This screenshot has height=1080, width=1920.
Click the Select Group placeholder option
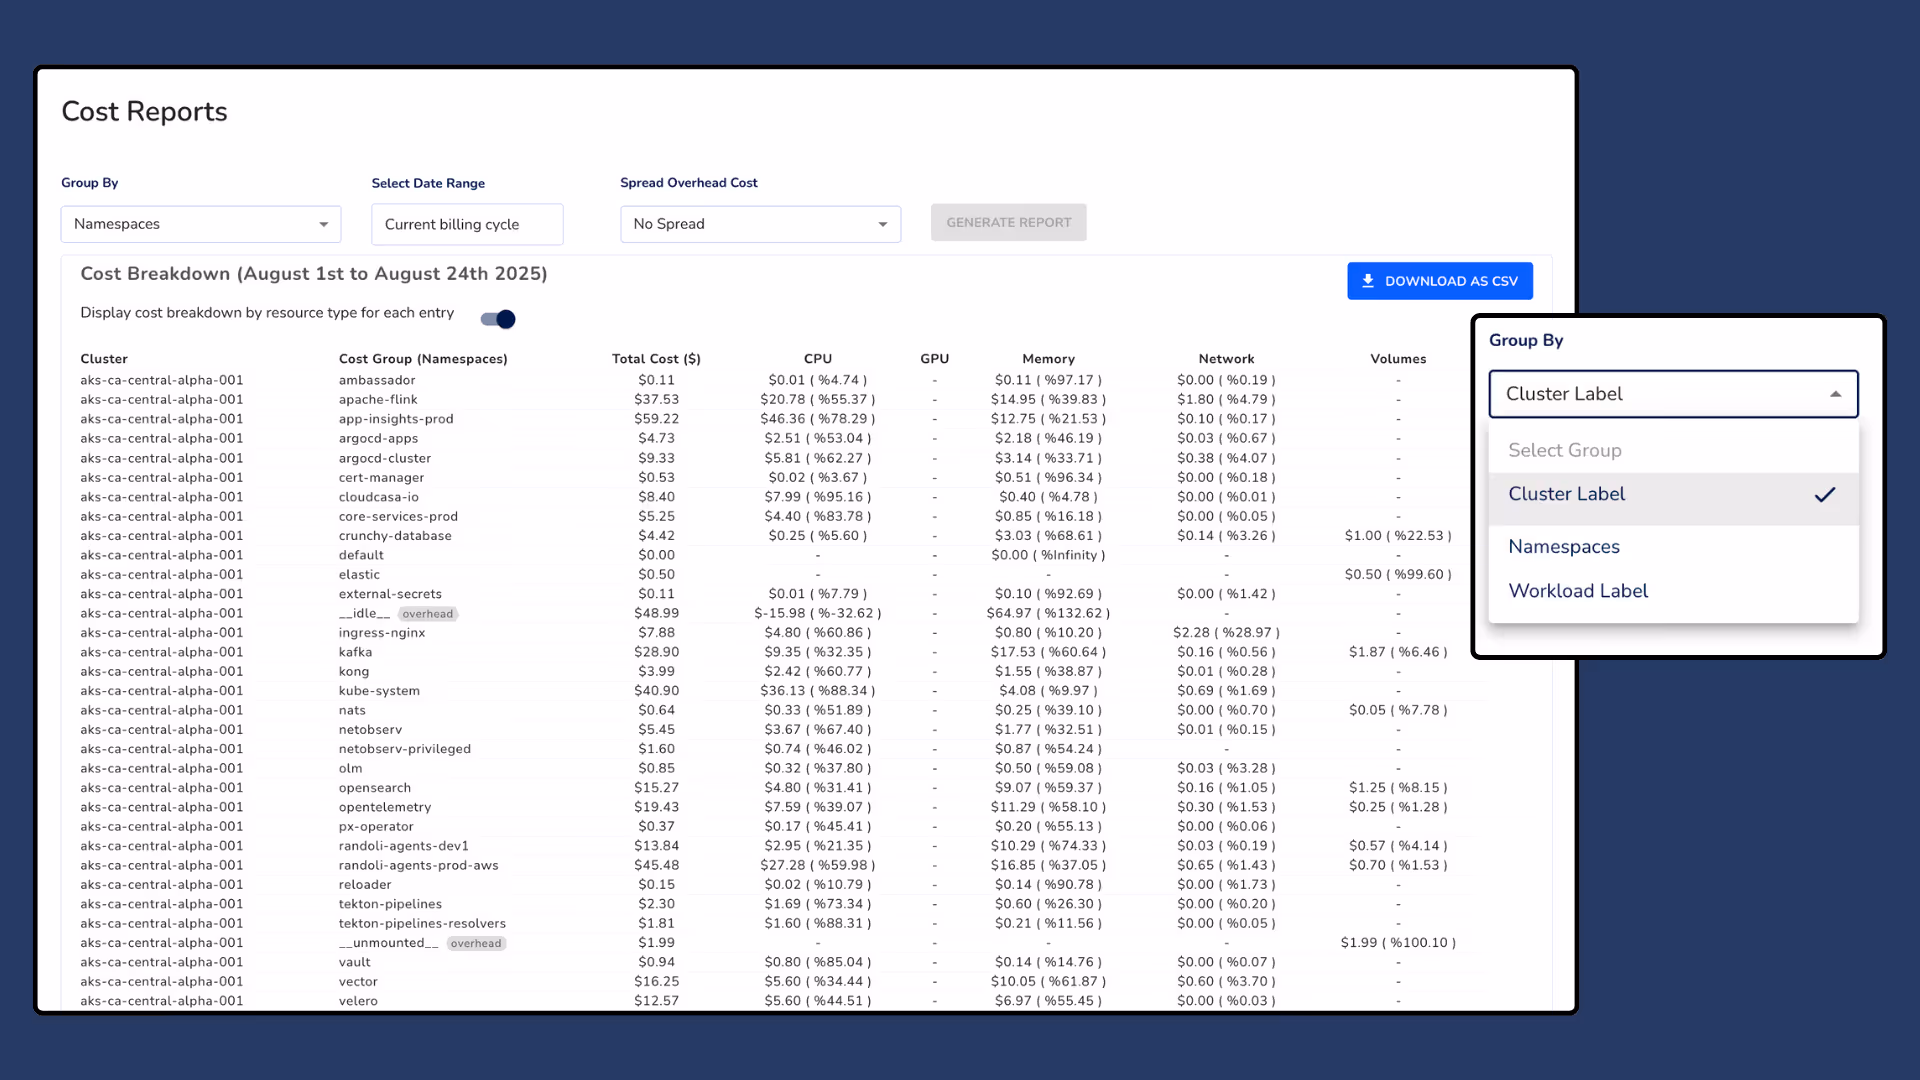coord(1674,450)
